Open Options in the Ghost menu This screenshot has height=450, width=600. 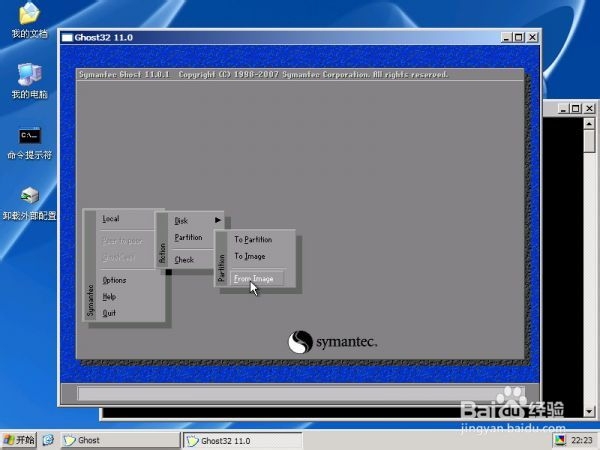click(114, 280)
